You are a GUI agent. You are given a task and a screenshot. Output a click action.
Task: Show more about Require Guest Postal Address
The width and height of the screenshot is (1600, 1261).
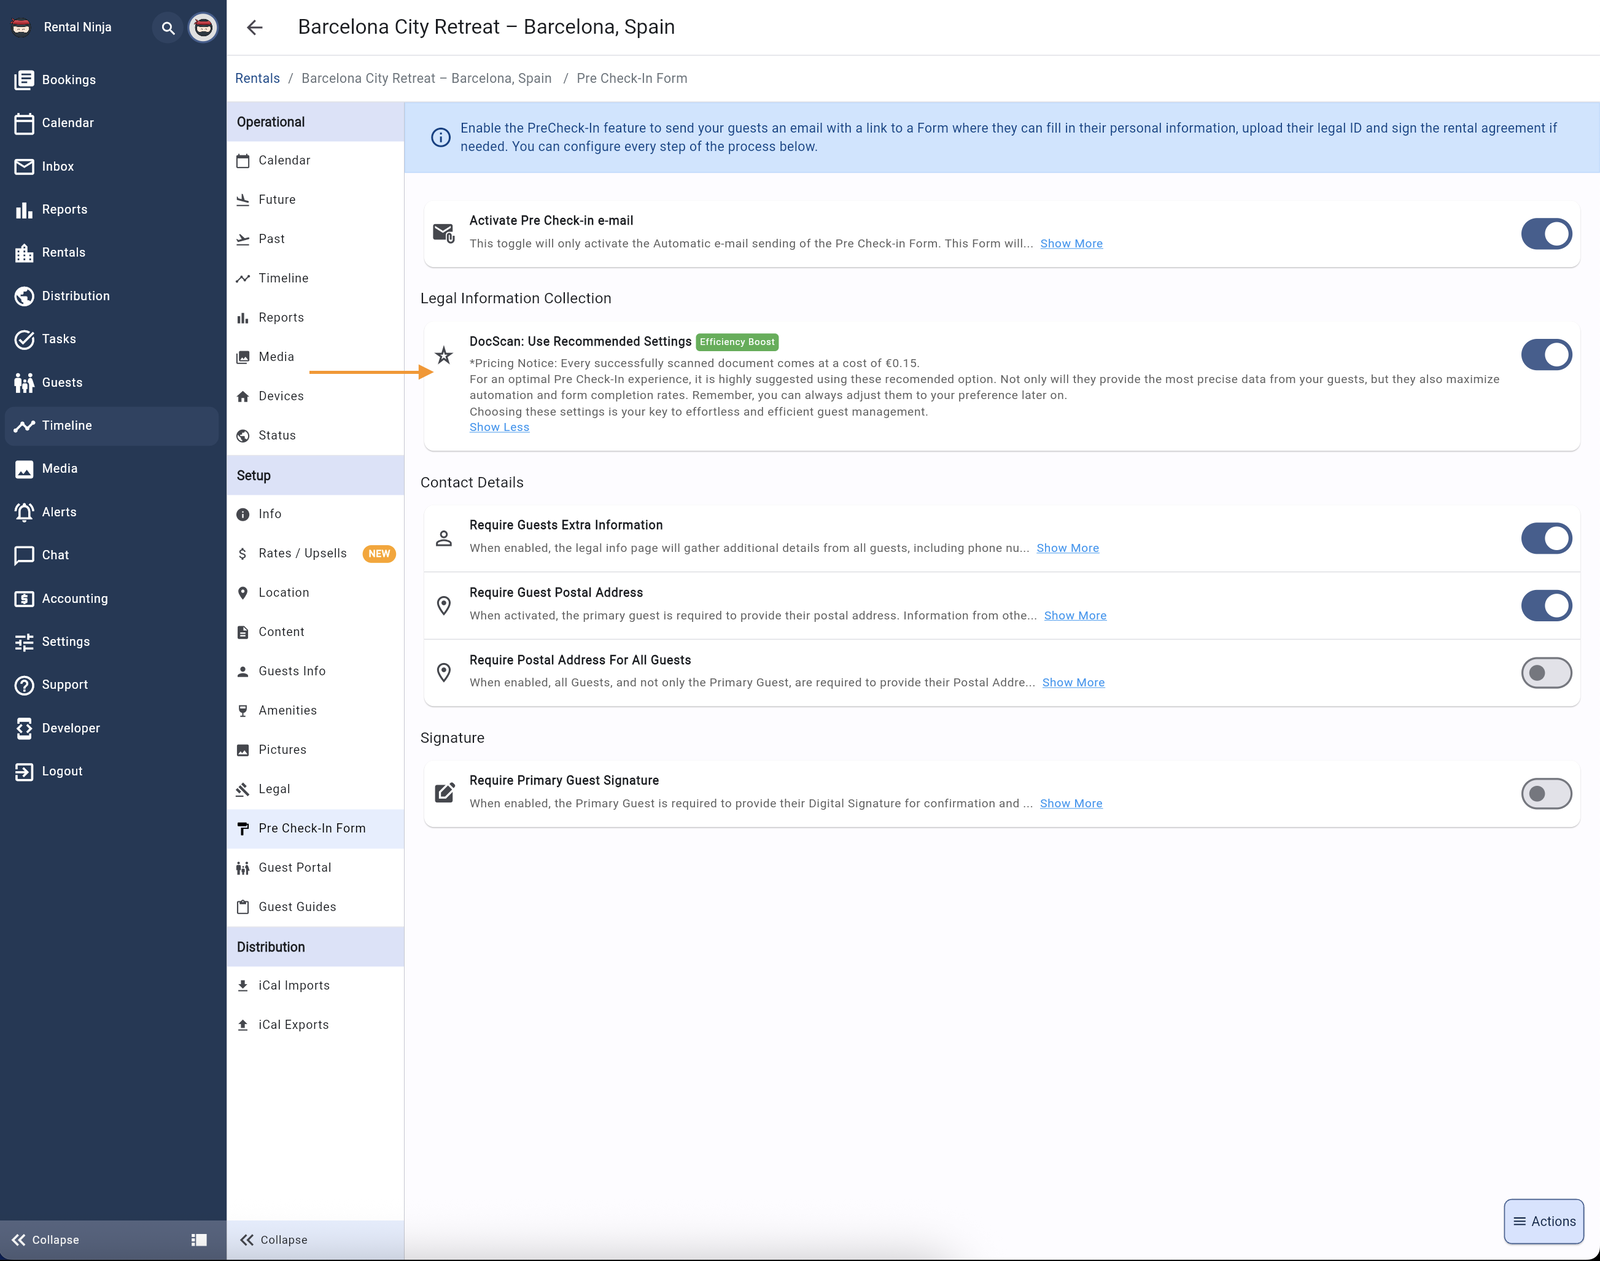point(1075,615)
